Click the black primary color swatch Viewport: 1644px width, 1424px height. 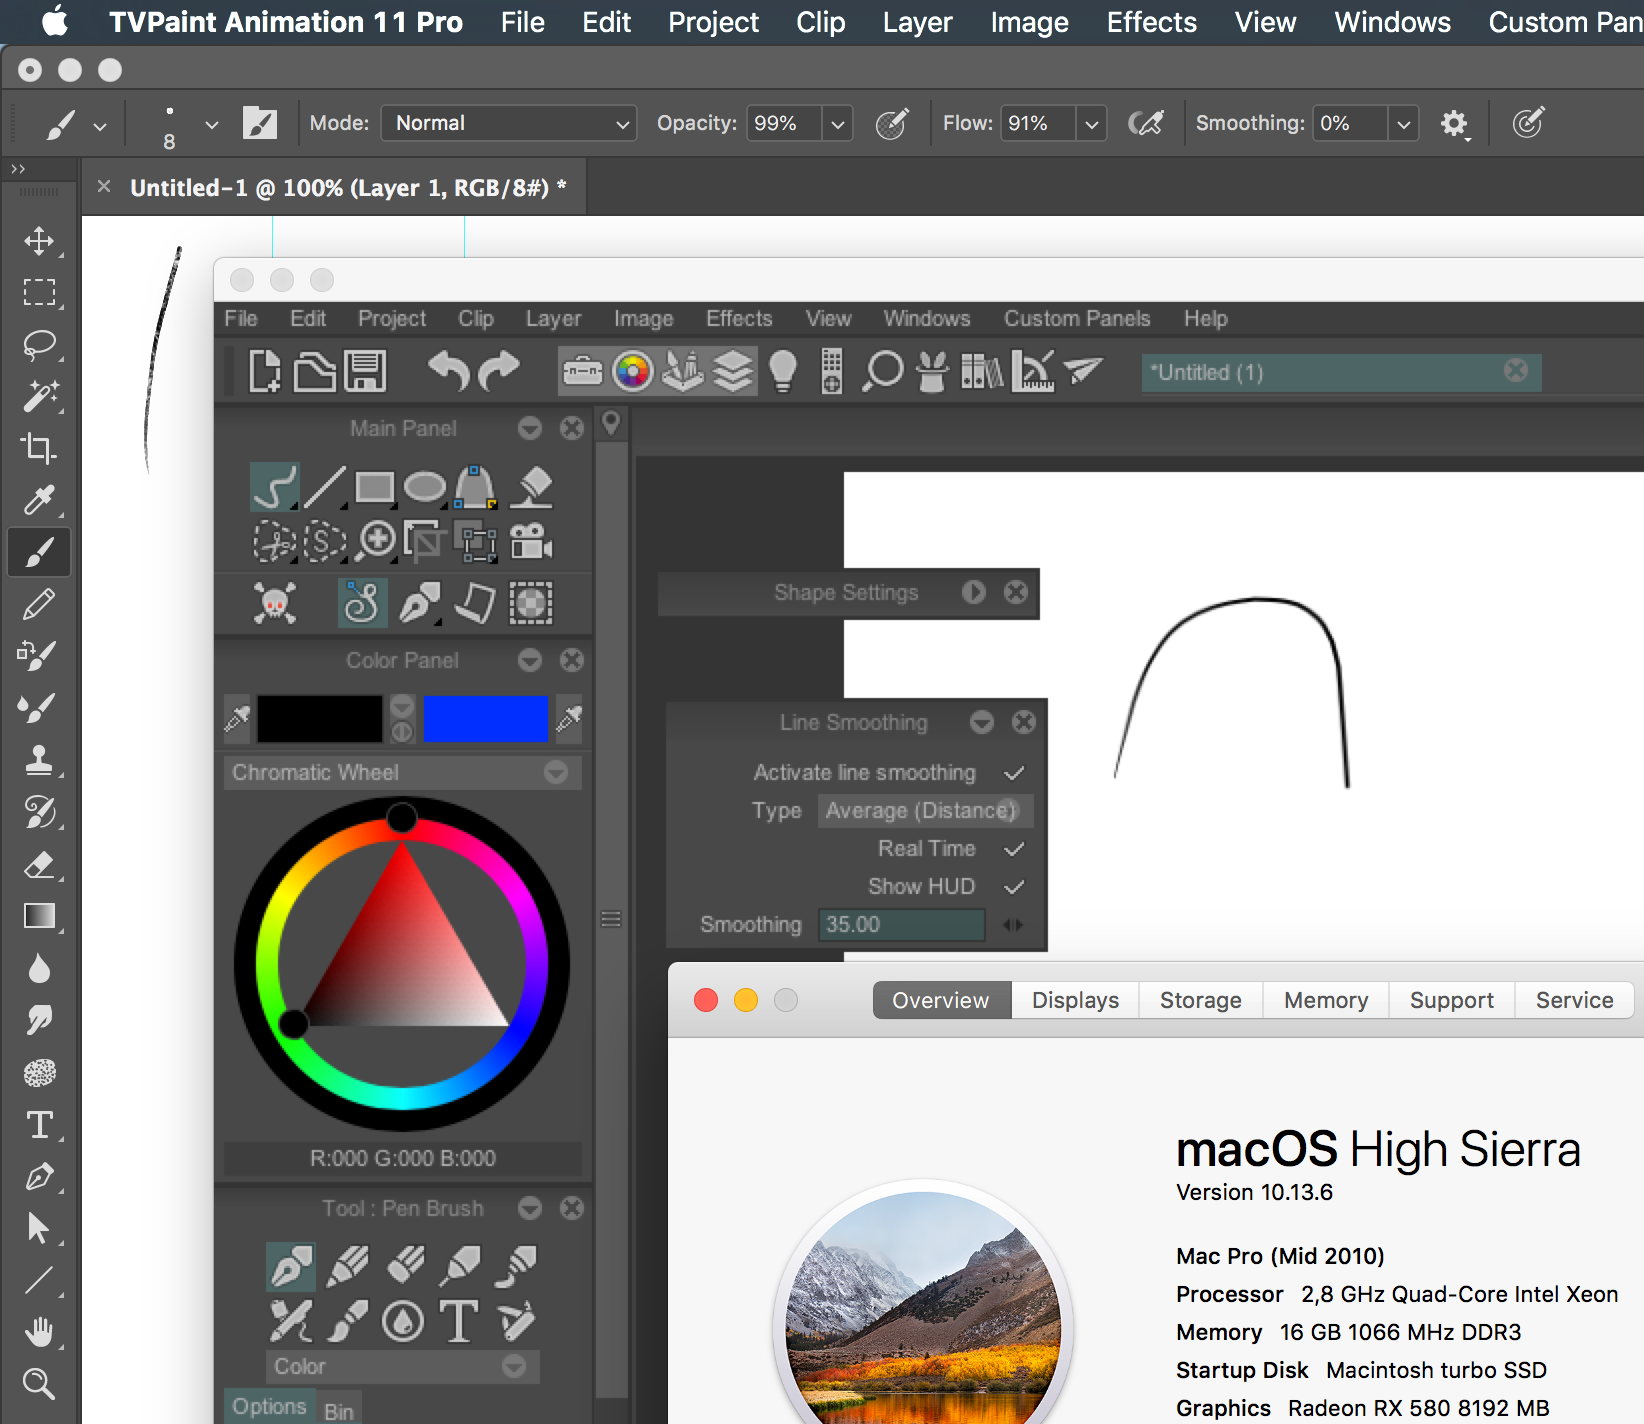tap(320, 718)
